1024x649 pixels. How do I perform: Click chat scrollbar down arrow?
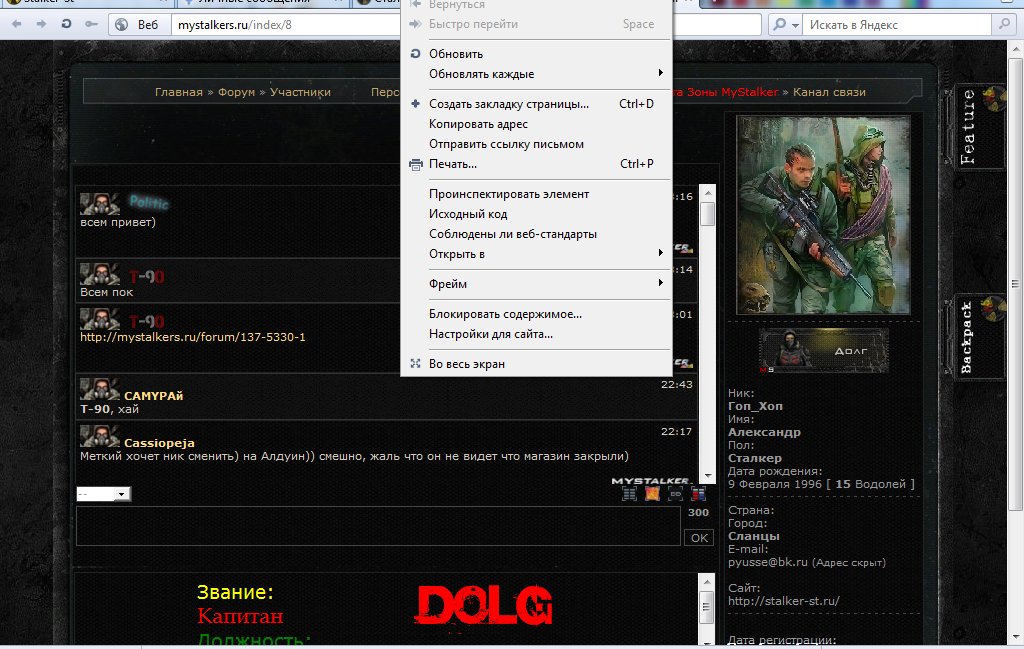point(707,477)
